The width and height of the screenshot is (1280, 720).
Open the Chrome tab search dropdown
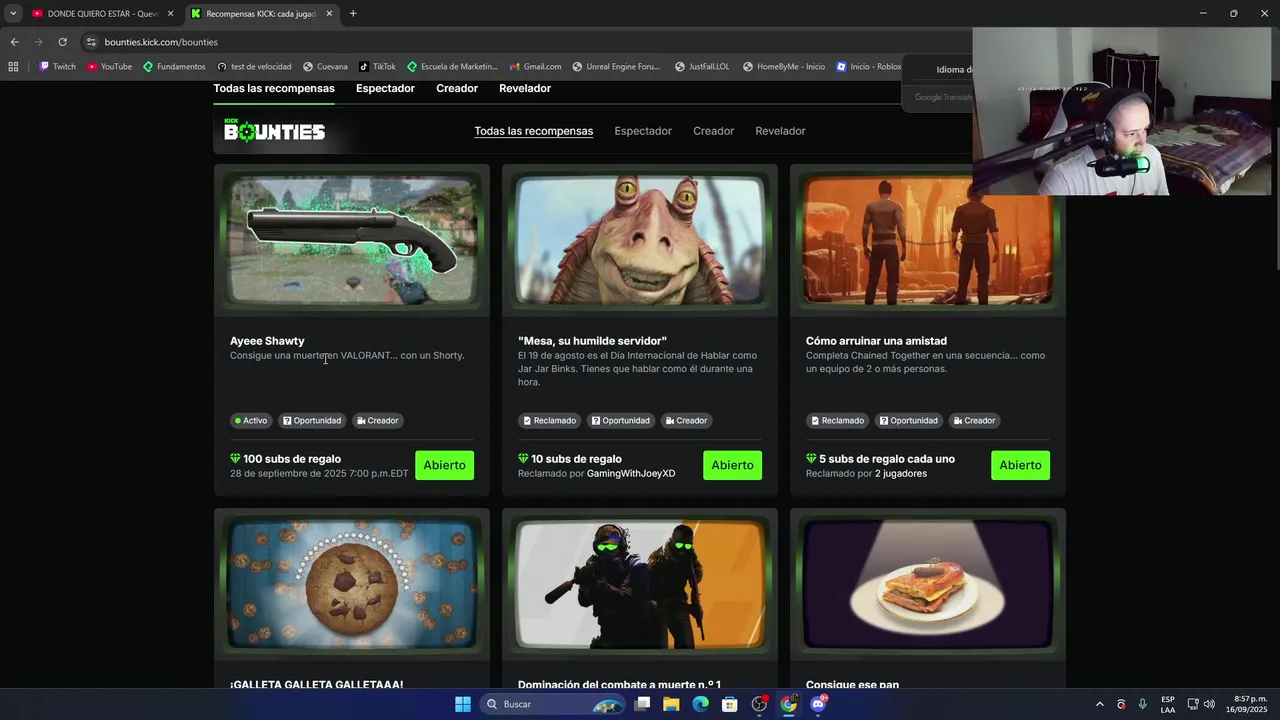13,13
